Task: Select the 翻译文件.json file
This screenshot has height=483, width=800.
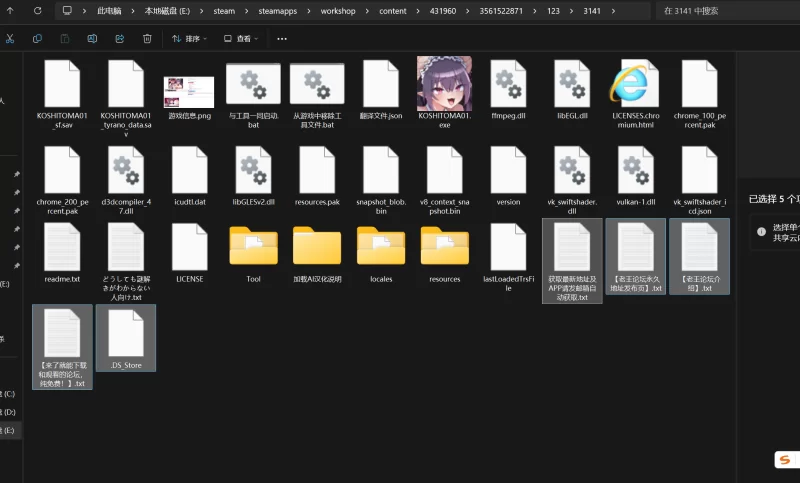Action: [x=381, y=90]
